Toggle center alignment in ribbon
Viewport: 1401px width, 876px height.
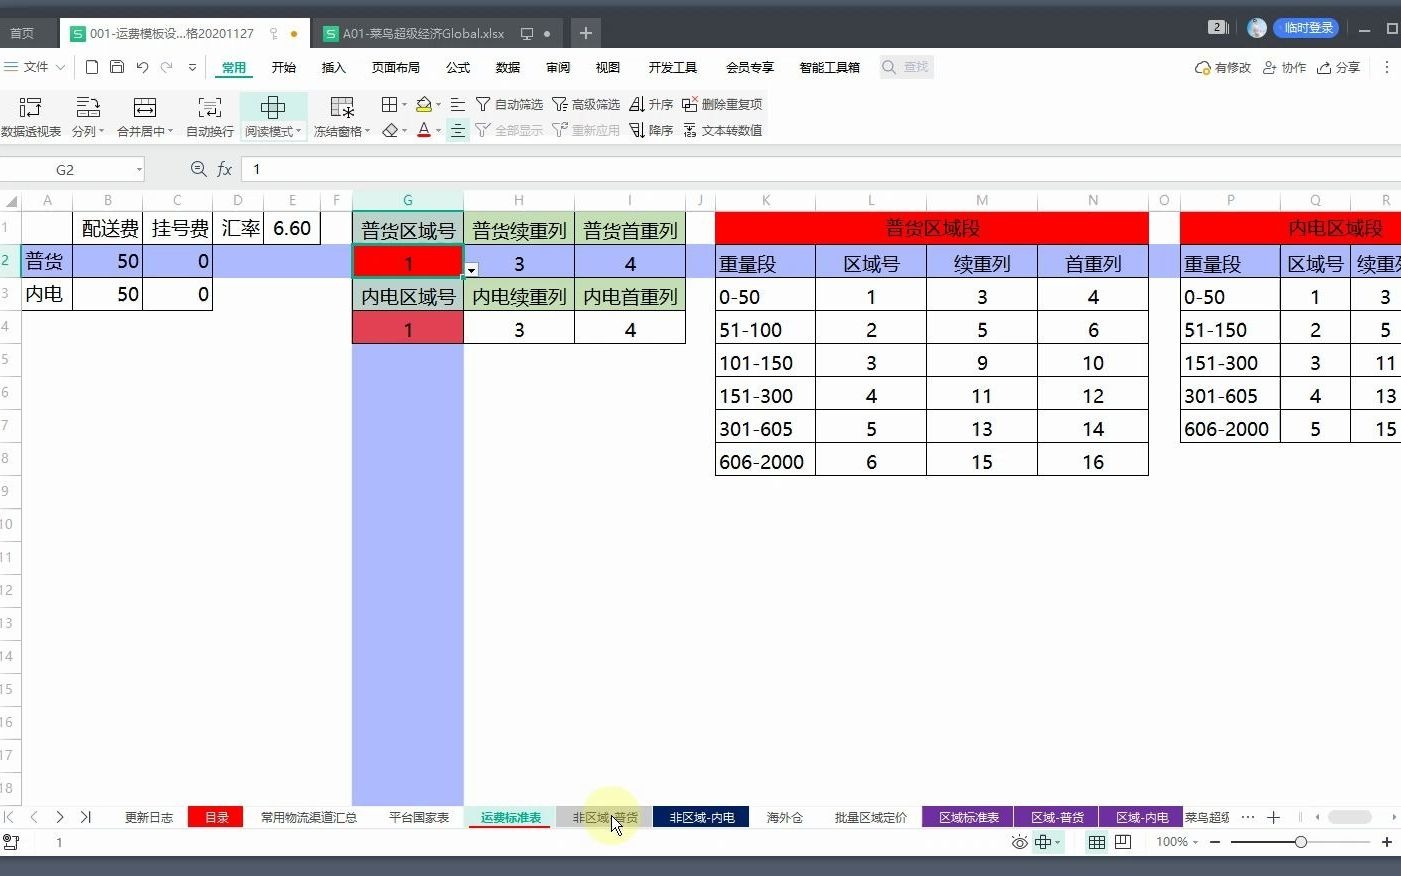coord(457,130)
